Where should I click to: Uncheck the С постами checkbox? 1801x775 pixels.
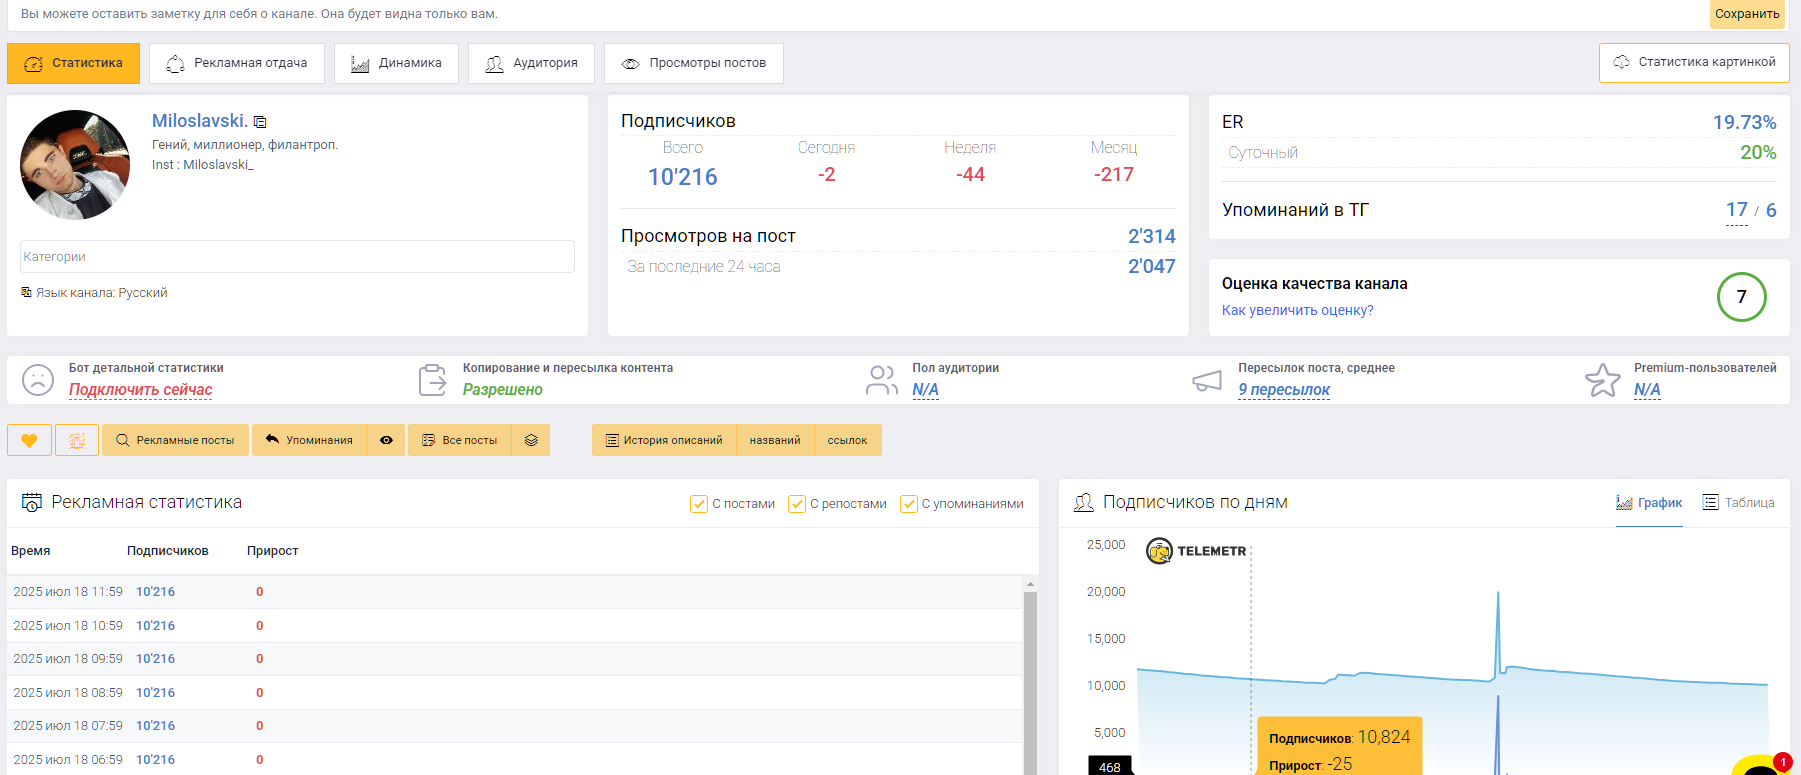click(699, 504)
